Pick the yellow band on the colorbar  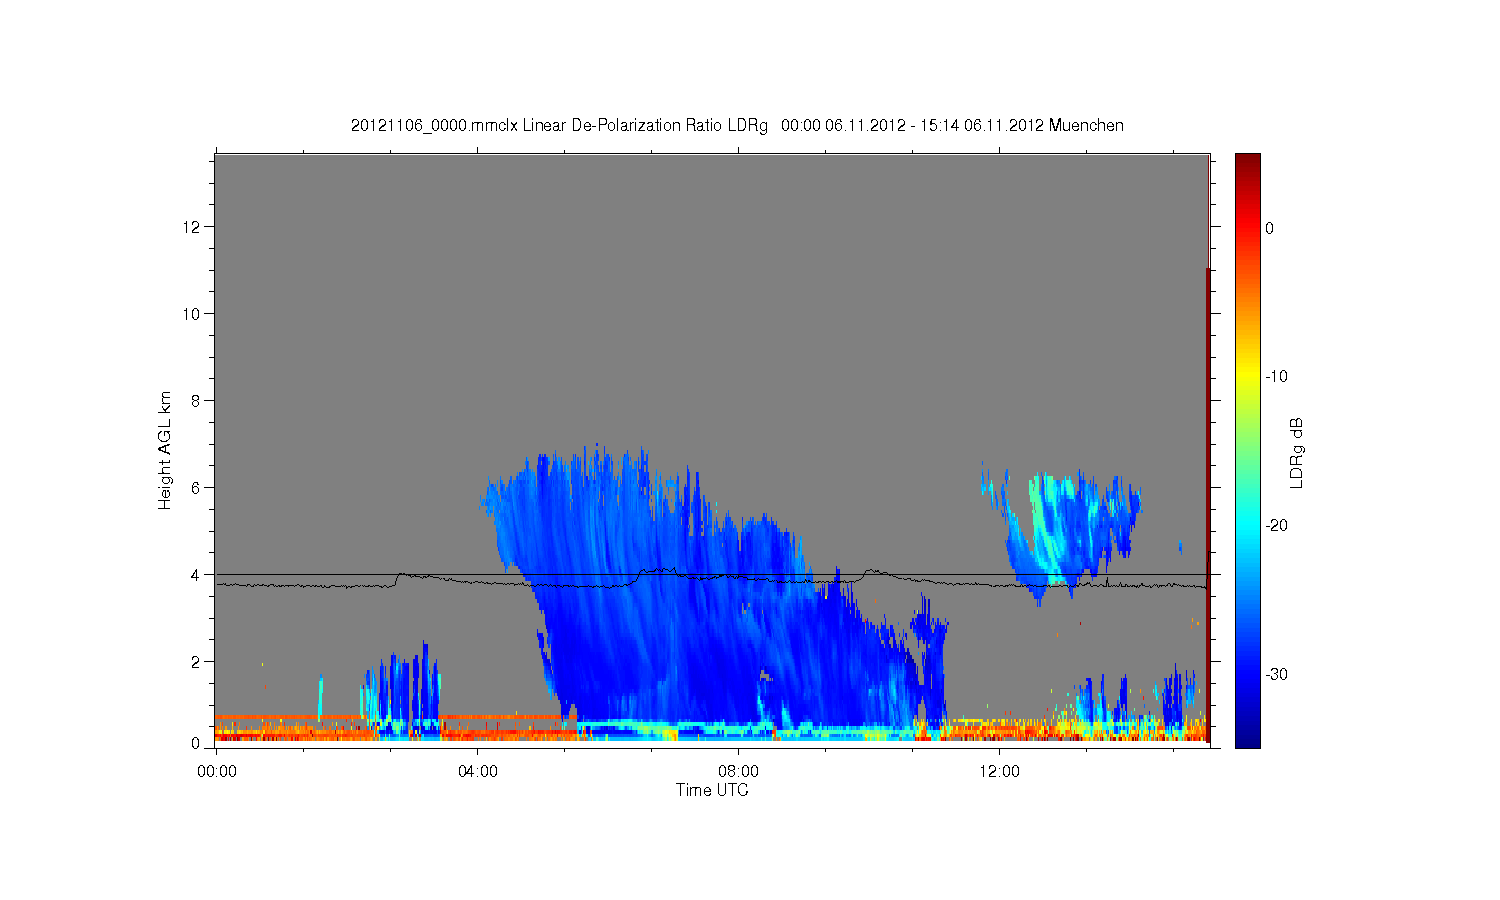1248,377
